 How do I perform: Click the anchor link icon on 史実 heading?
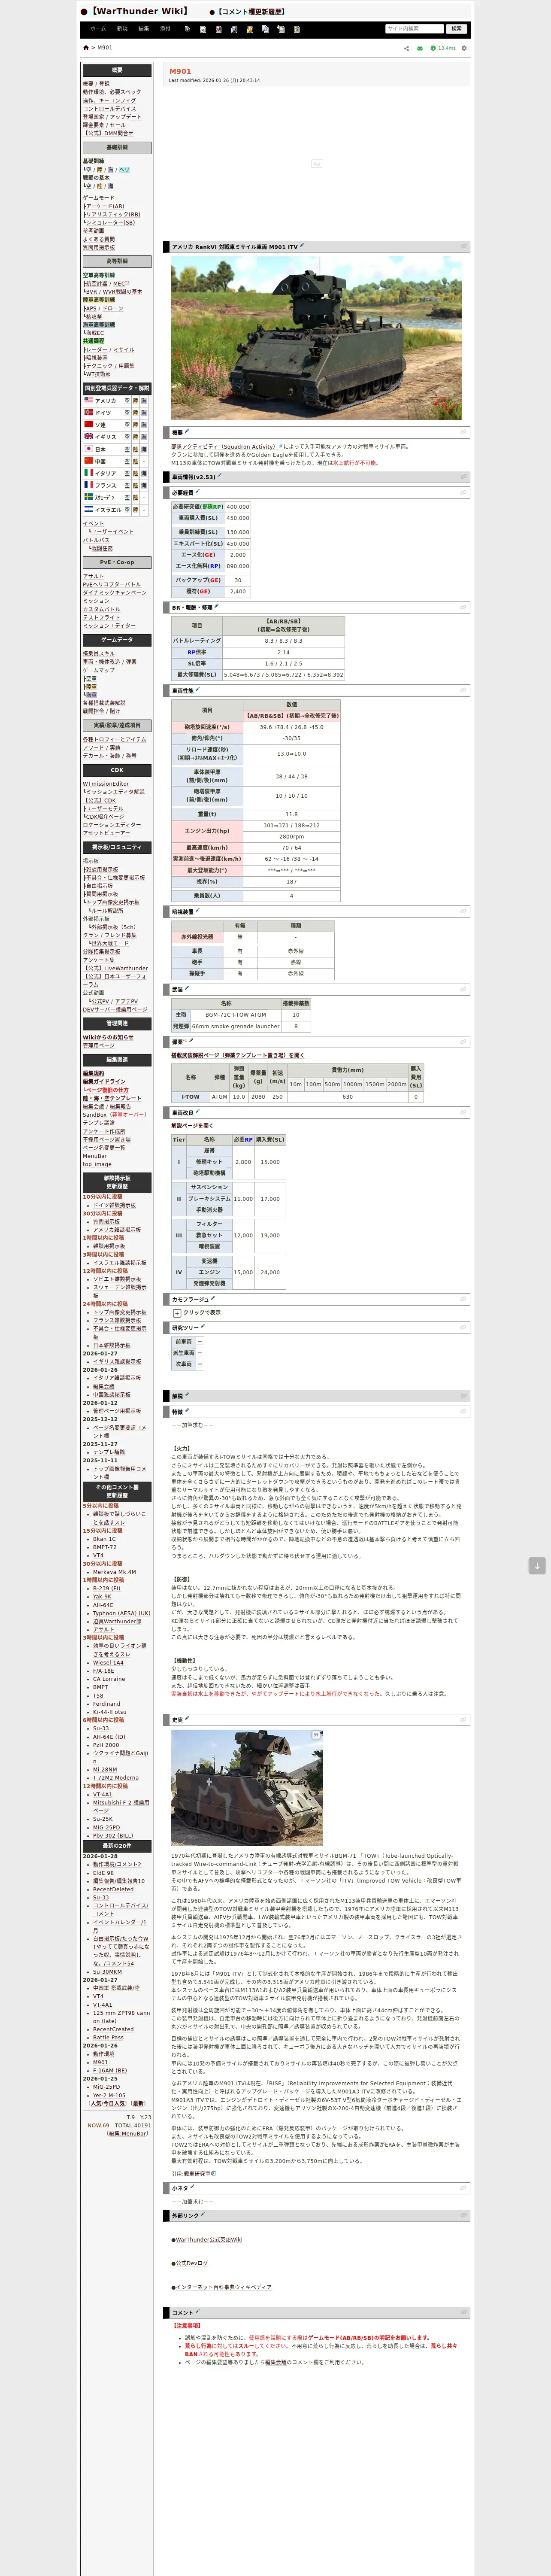click(463, 1719)
